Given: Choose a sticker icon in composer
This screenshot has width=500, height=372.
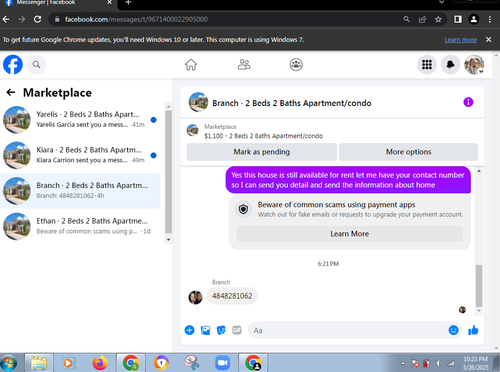Looking at the screenshot, I should point(221,330).
